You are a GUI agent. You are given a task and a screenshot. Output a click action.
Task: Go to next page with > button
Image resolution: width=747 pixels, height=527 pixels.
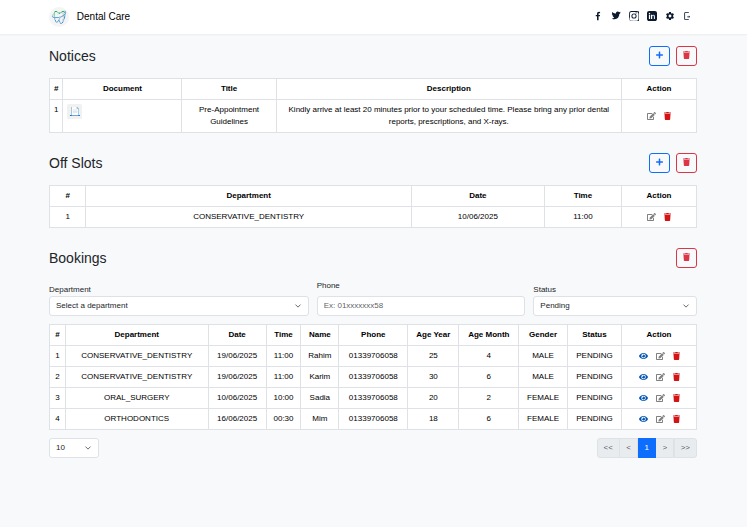pos(665,448)
